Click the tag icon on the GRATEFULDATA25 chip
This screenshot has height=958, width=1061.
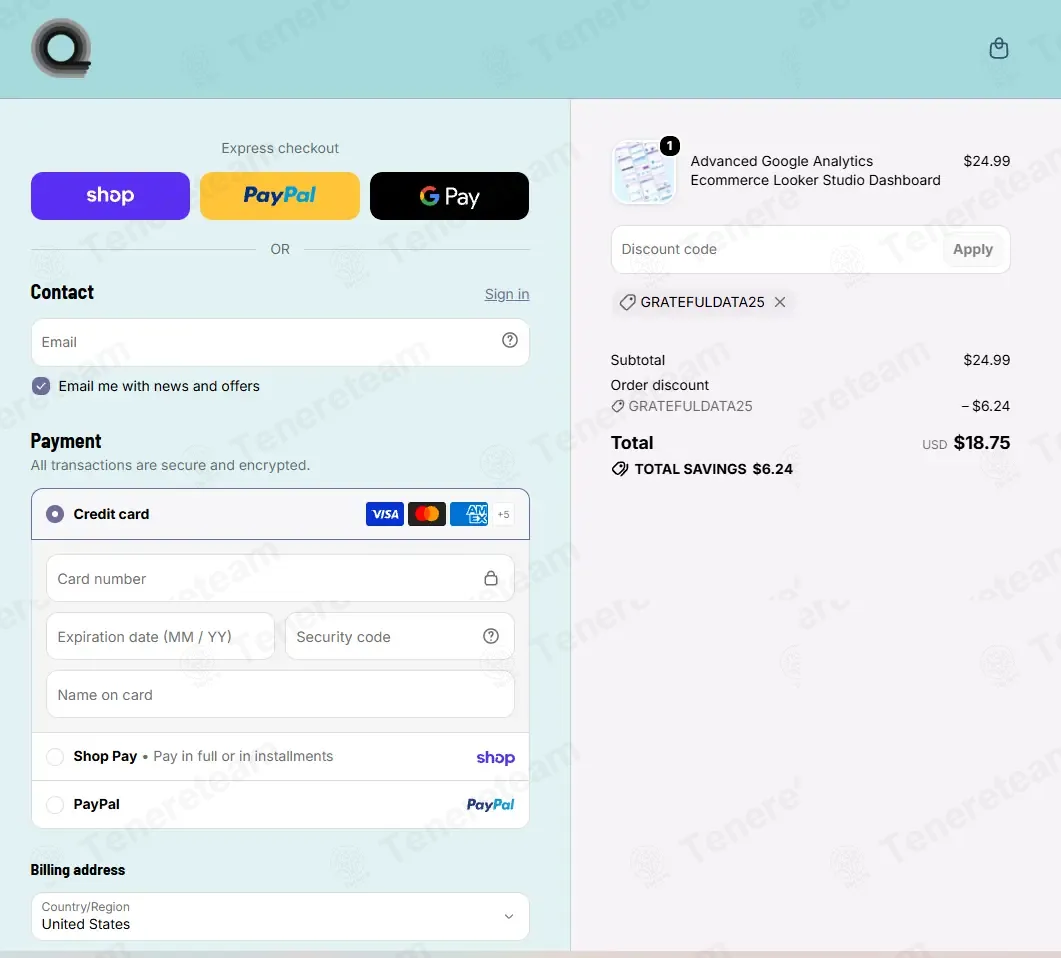click(x=627, y=302)
